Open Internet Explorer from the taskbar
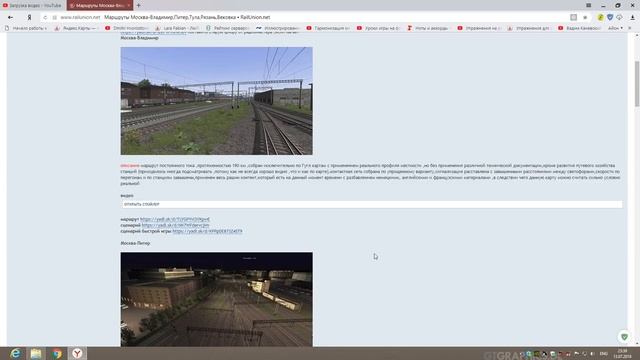Screen dimensions: 640x360 coord(16,353)
